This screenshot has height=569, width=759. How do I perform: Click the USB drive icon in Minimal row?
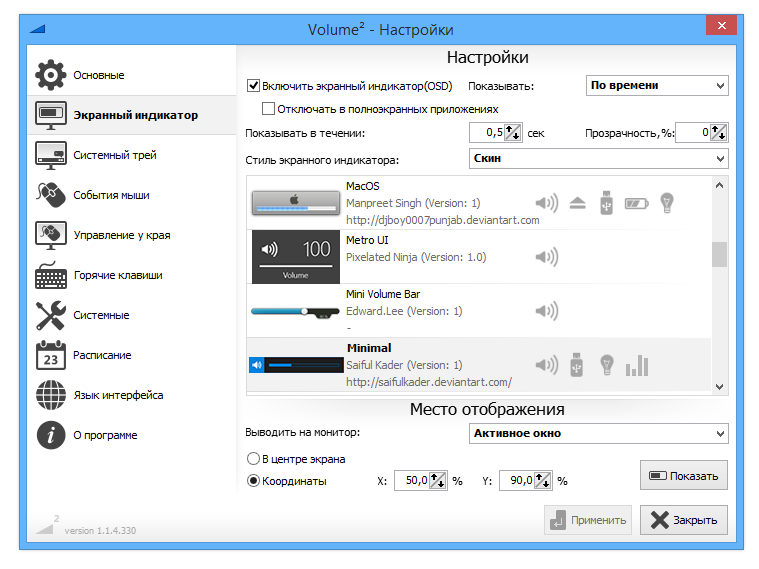pos(577,365)
